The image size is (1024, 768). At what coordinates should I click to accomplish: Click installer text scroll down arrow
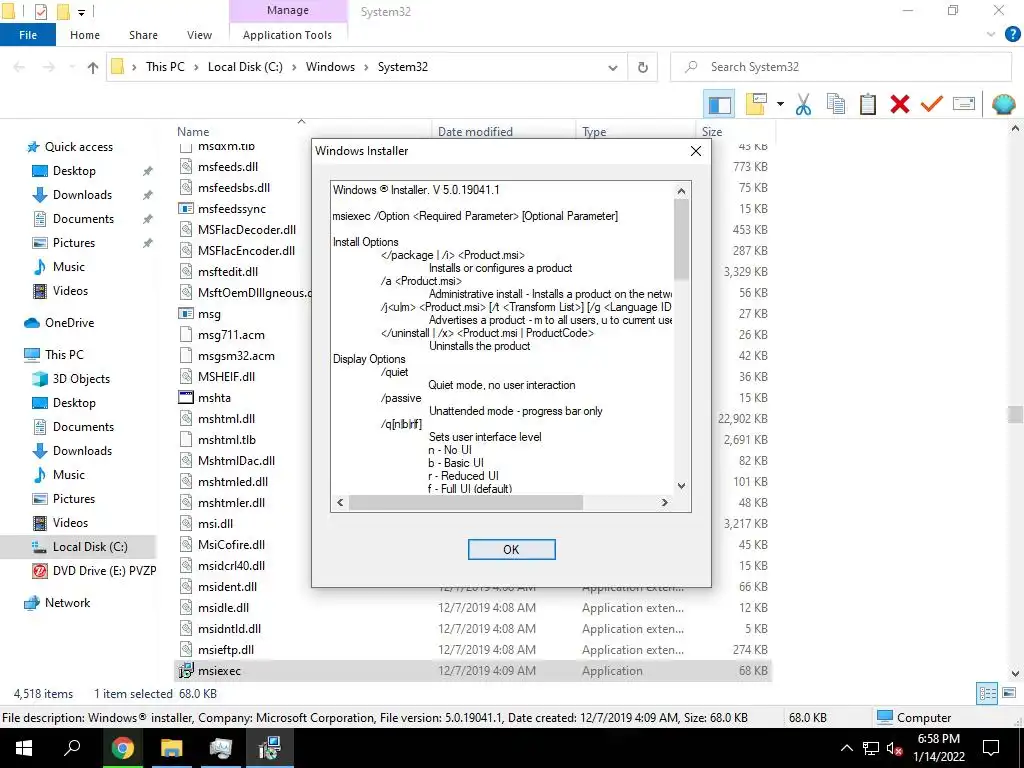tap(681, 486)
